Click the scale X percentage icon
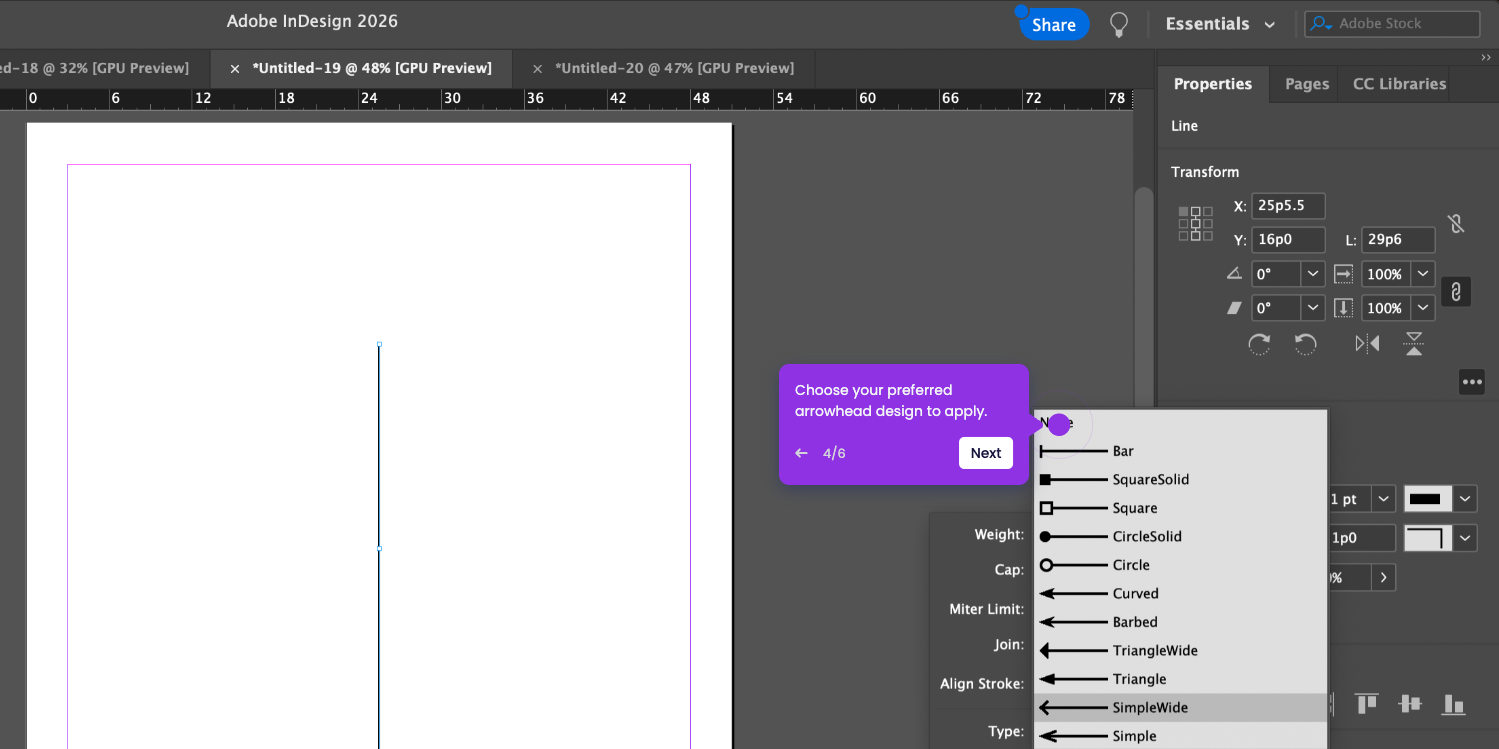1499x749 pixels. tap(1343, 273)
